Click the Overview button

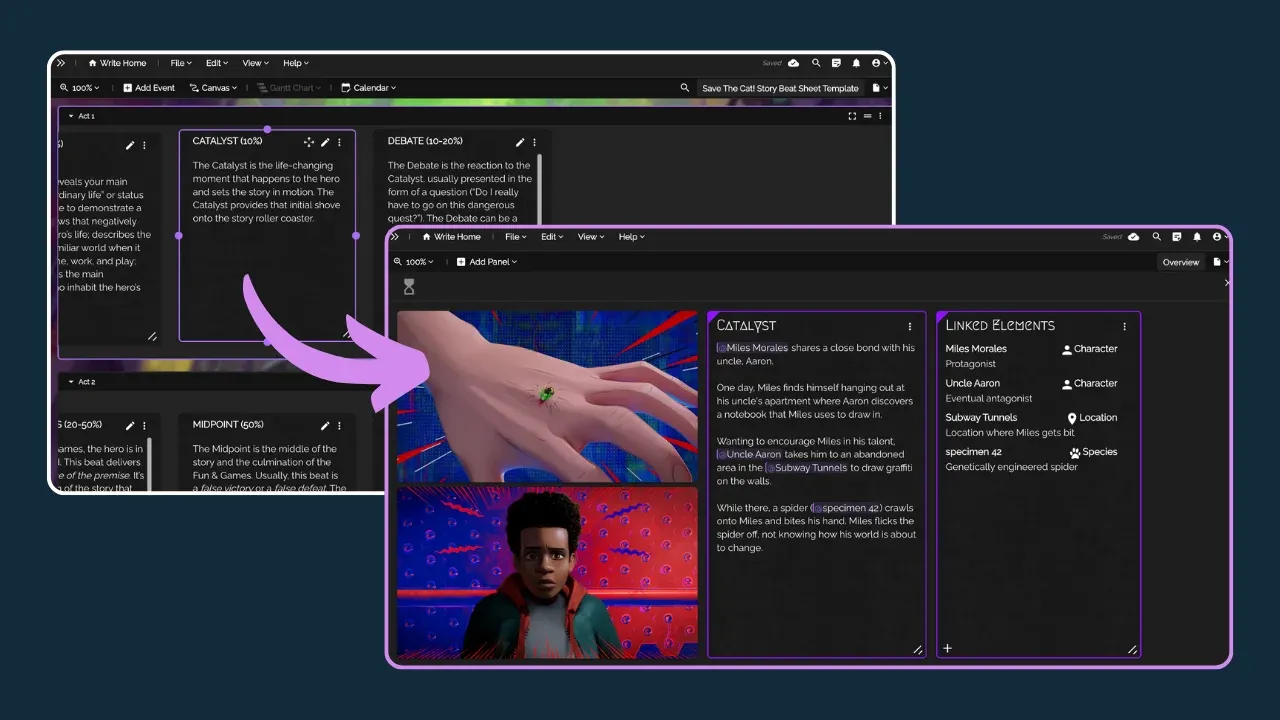(x=1180, y=262)
